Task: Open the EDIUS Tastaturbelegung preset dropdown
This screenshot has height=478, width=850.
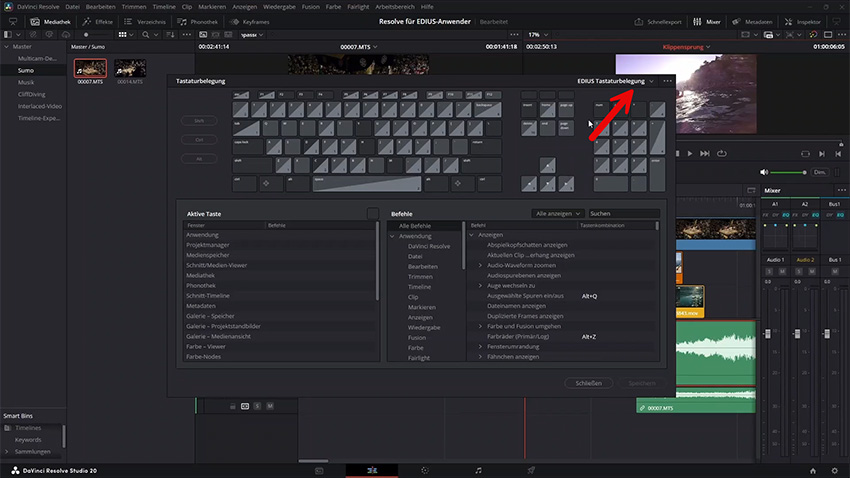Action: pyautogui.click(x=615, y=81)
